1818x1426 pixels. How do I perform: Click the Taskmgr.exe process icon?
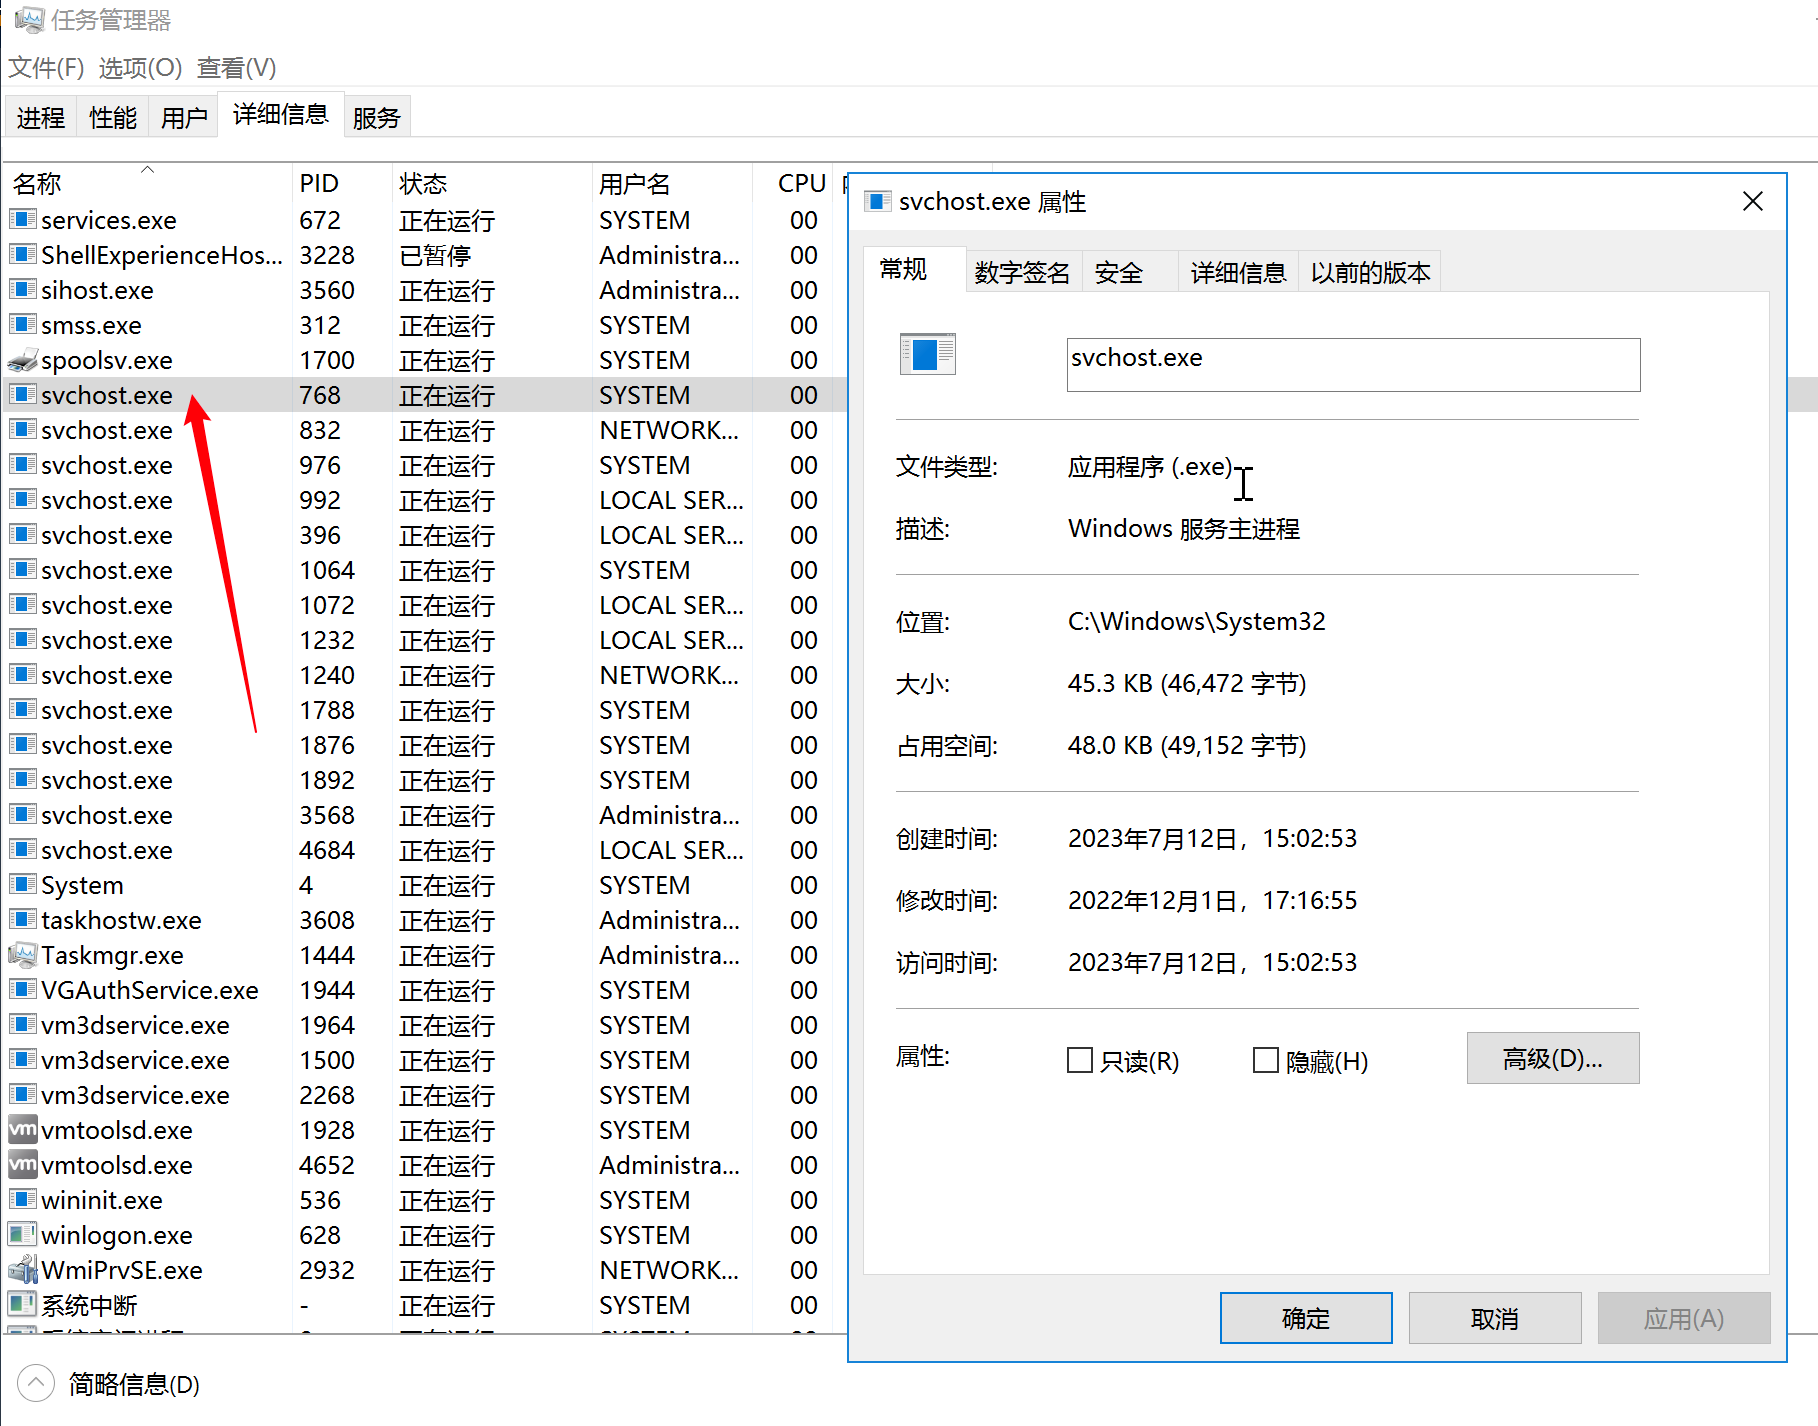pos(22,955)
